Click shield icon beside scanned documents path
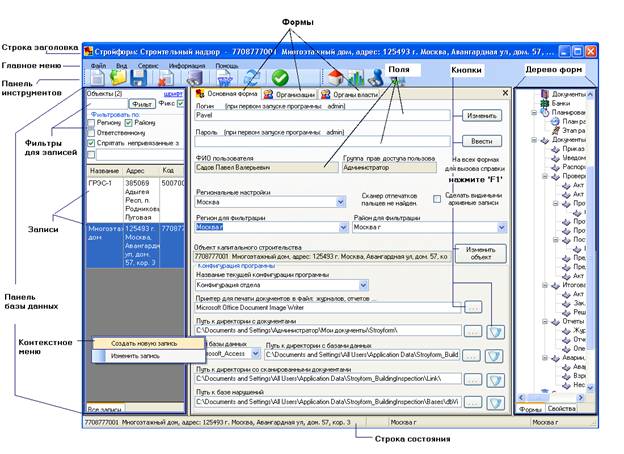 pyautogui.click(x=495, y=380)
